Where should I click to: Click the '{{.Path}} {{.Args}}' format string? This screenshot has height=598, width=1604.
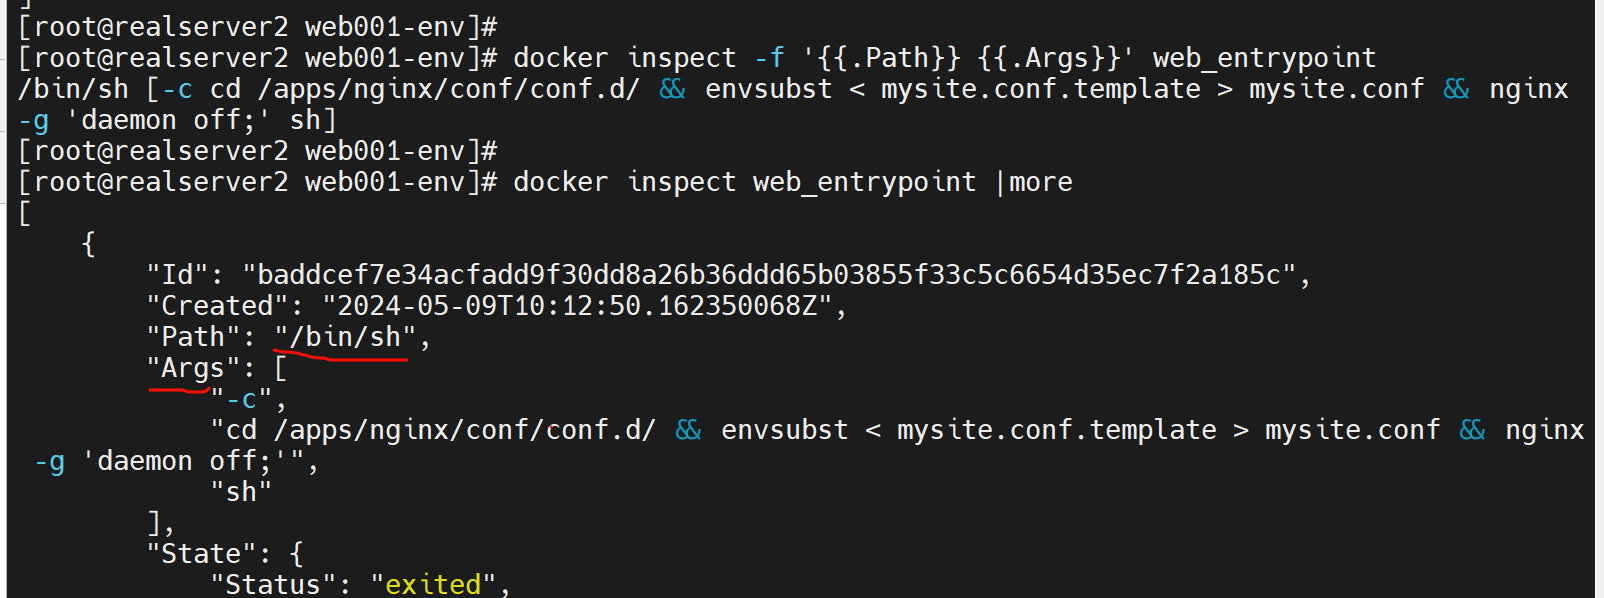pos(968,58)
